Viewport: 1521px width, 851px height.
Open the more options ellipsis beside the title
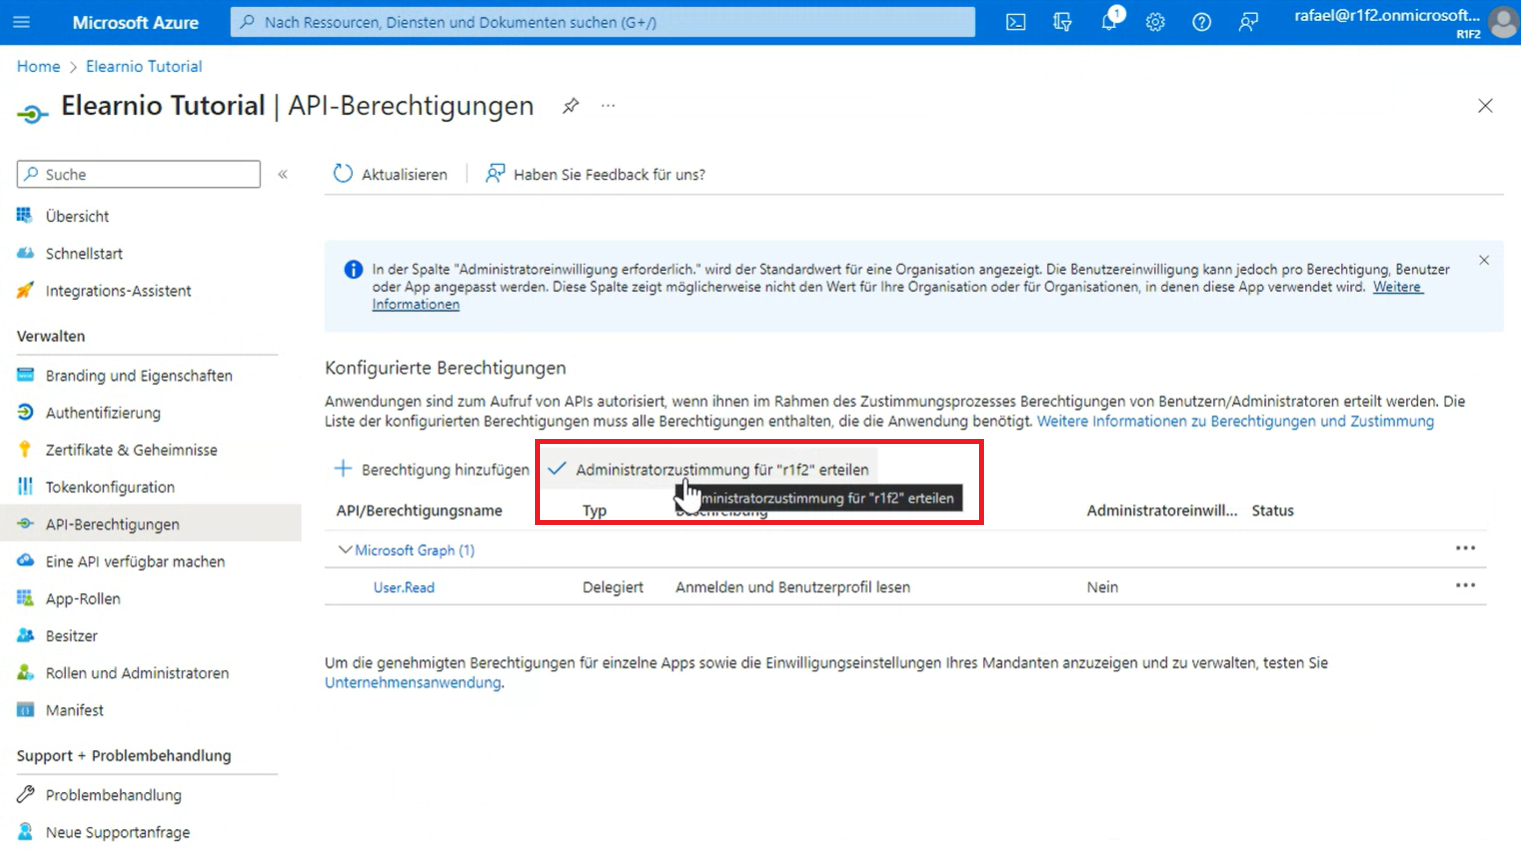click(x=608, y=105)
